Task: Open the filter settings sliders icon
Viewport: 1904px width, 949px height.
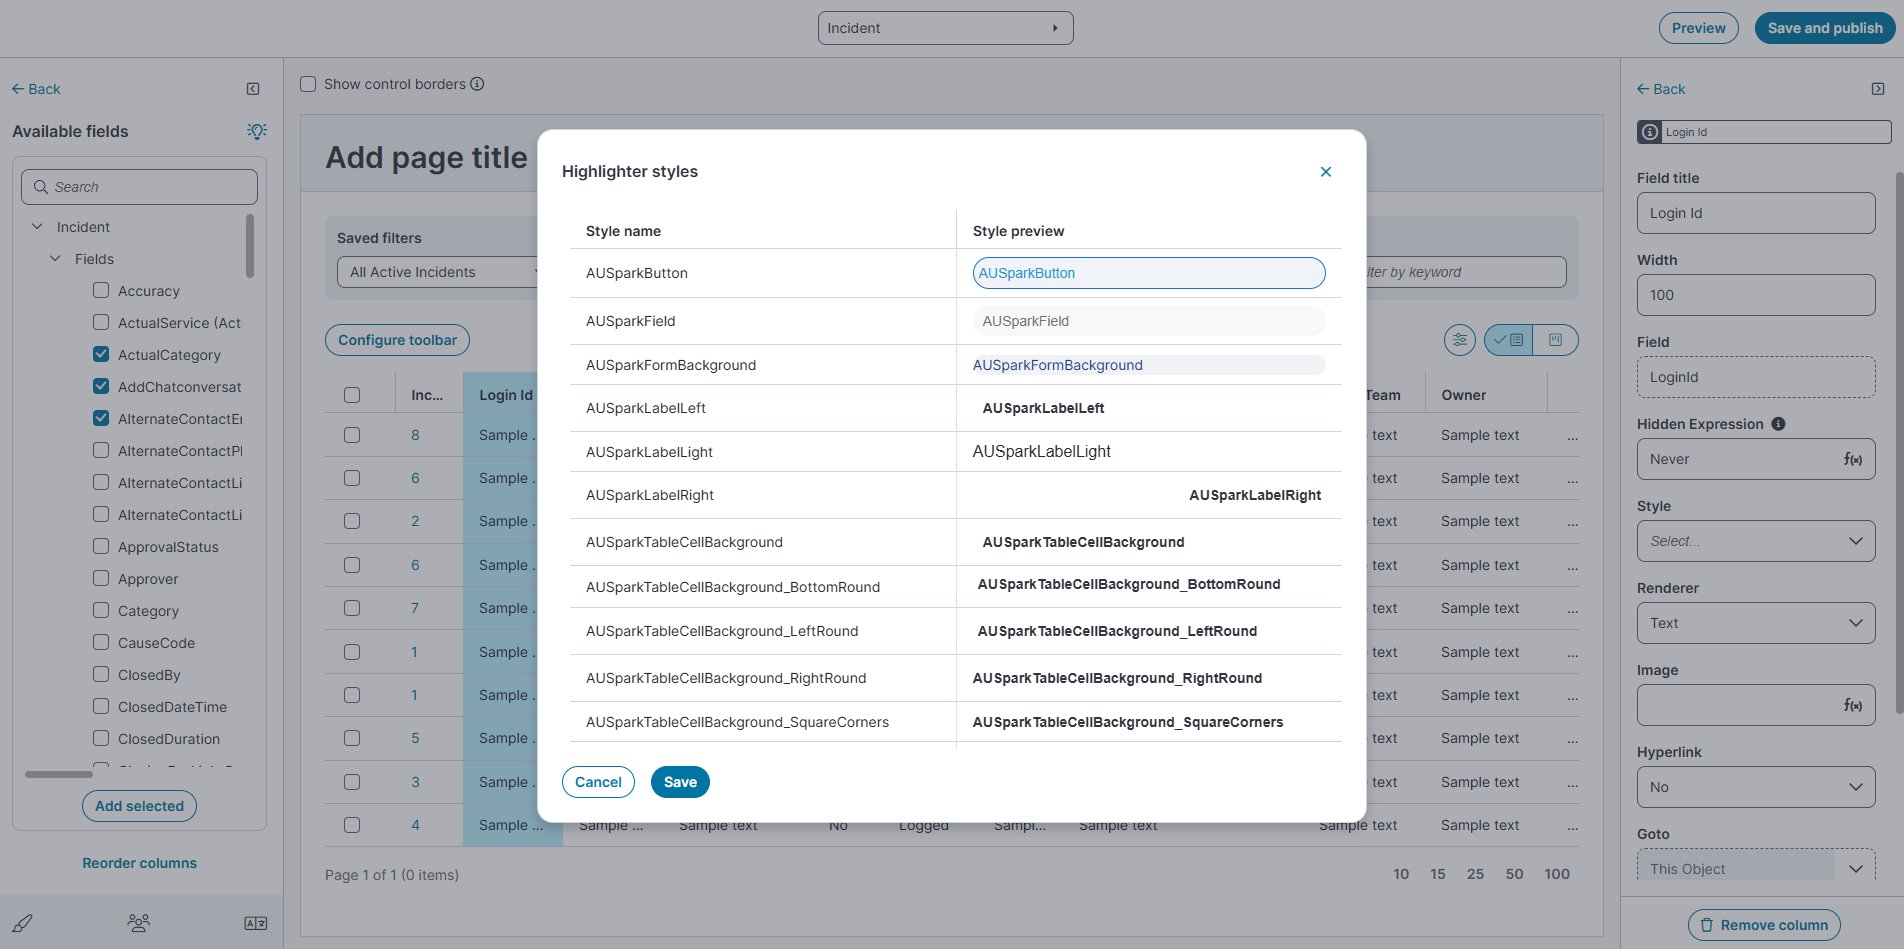Action: (1460, 340)
